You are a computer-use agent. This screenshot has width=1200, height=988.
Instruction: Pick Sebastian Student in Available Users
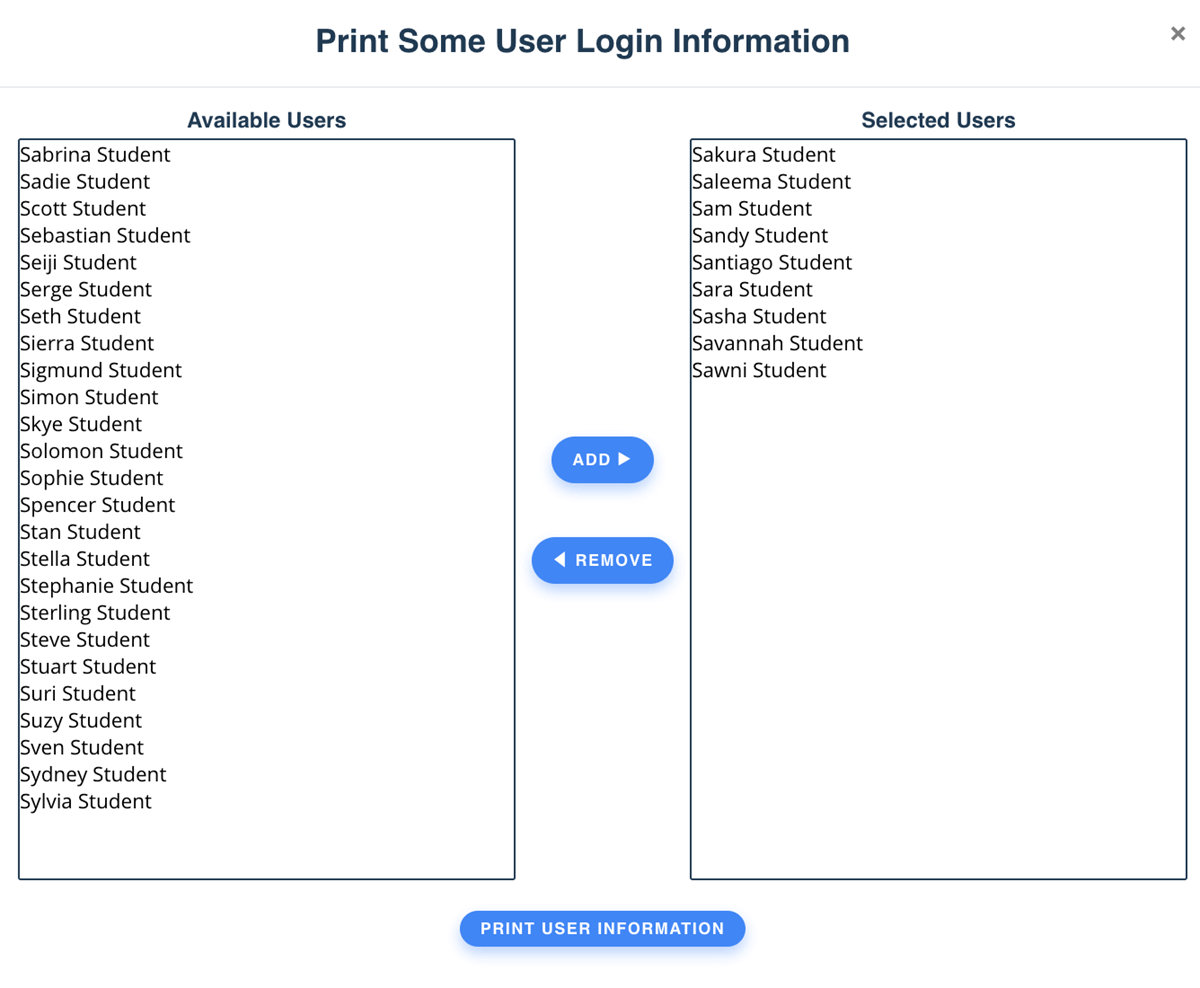266,236
